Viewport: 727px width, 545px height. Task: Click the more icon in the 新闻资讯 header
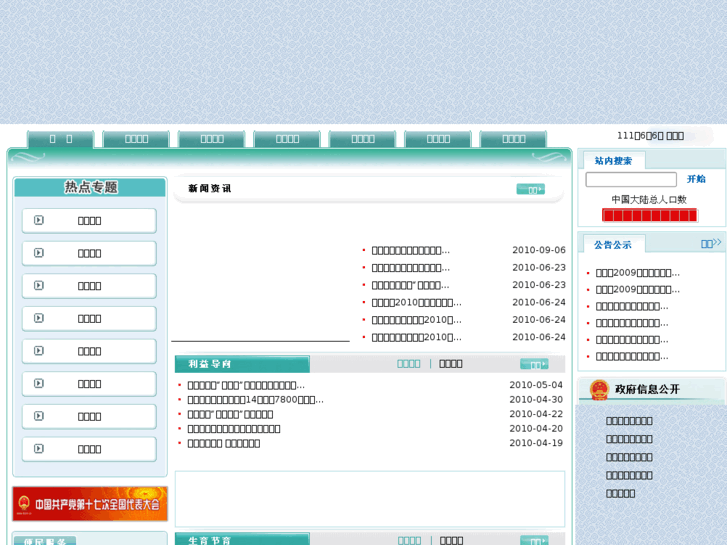530,189
